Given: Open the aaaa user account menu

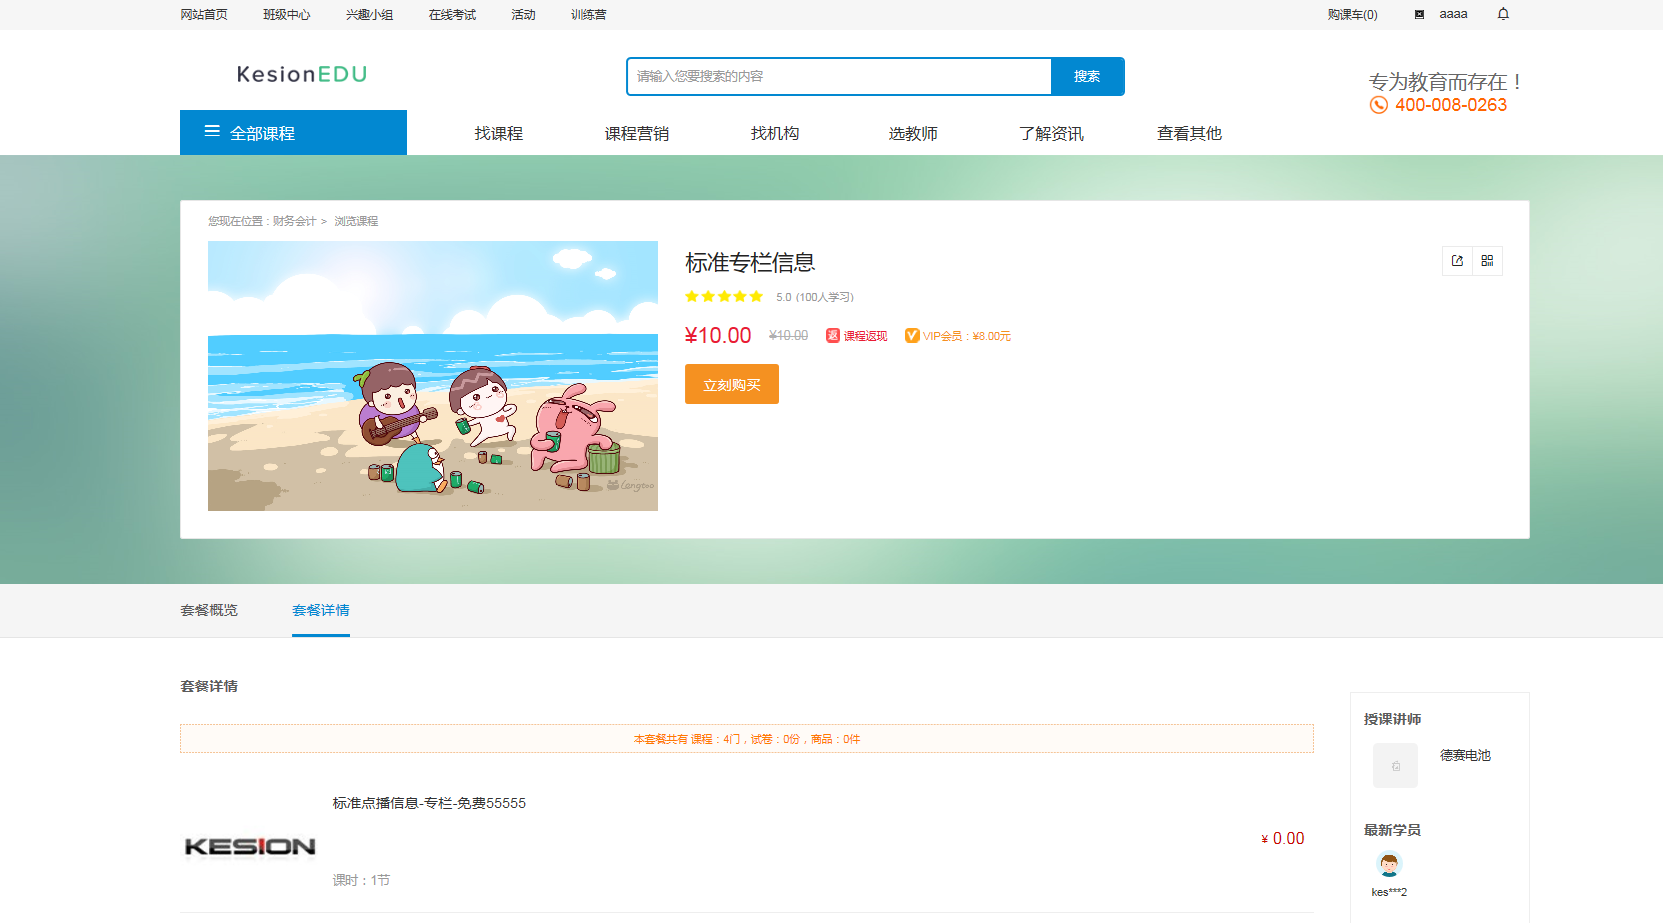Looking at the screenshot, I should (x=1453, y=14).
